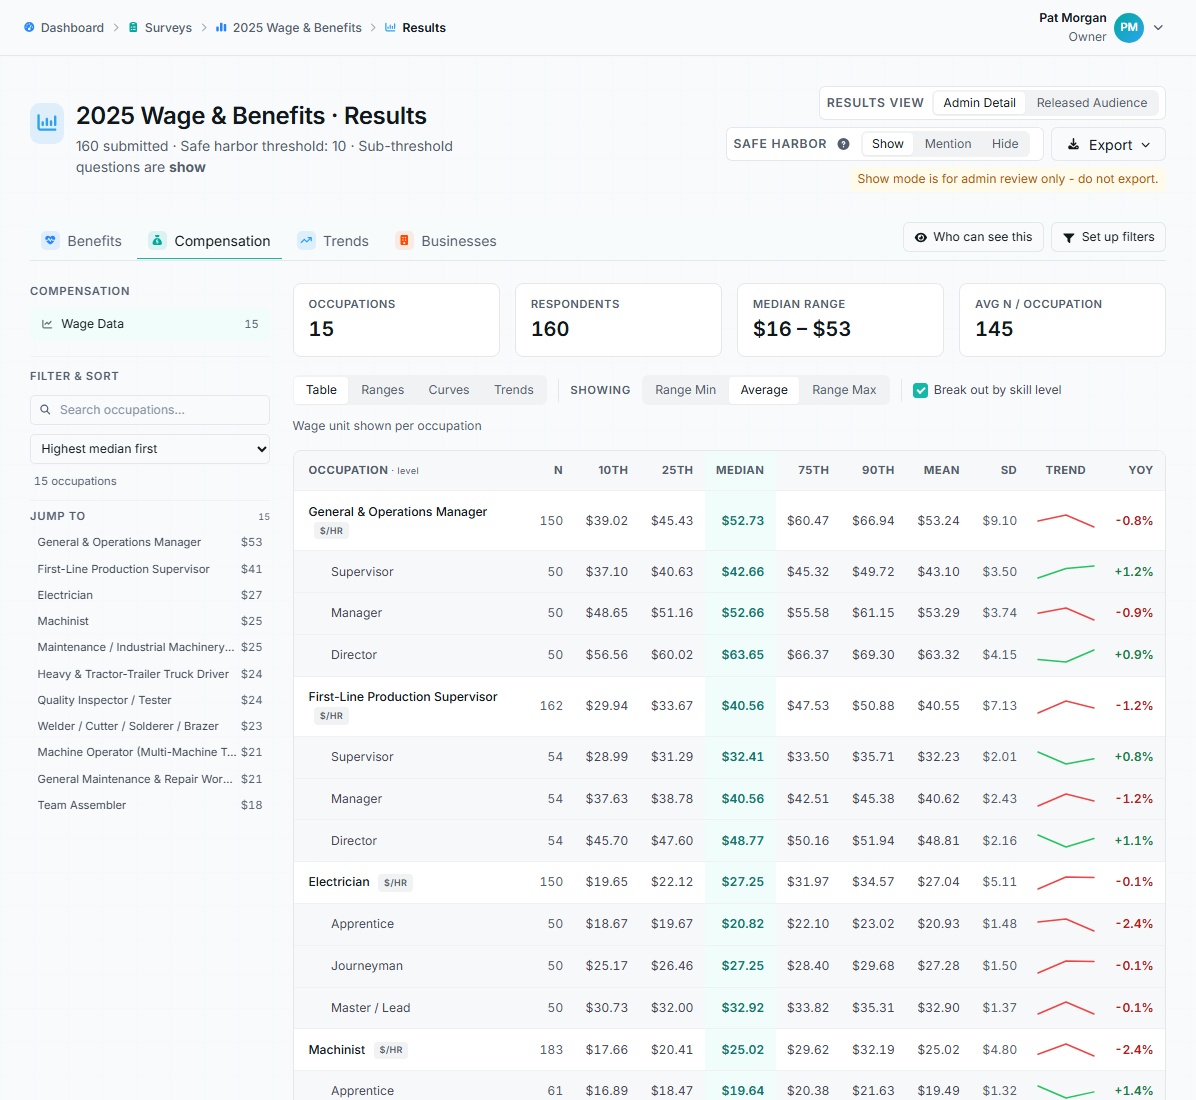
Task: Jump to Heavy & Tractor-Trailer Truck Driver
Action: tap(150, 674)
